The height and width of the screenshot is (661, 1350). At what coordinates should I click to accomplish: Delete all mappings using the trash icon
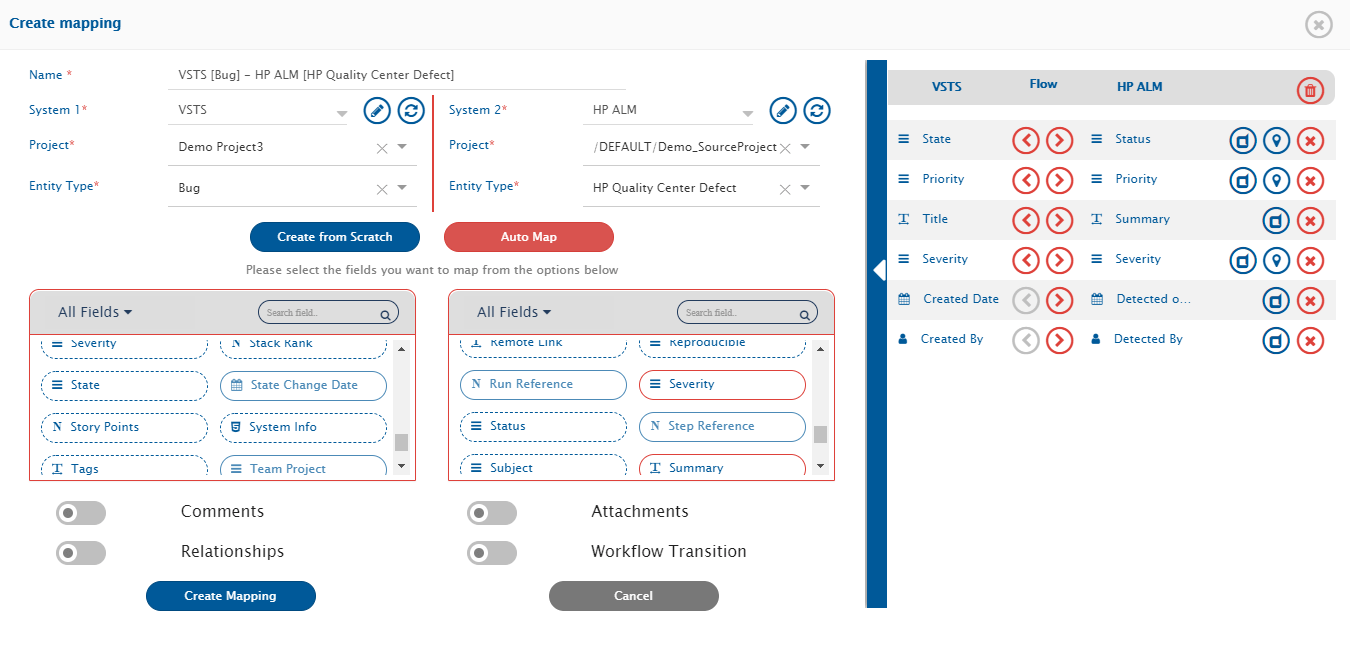1309,90
